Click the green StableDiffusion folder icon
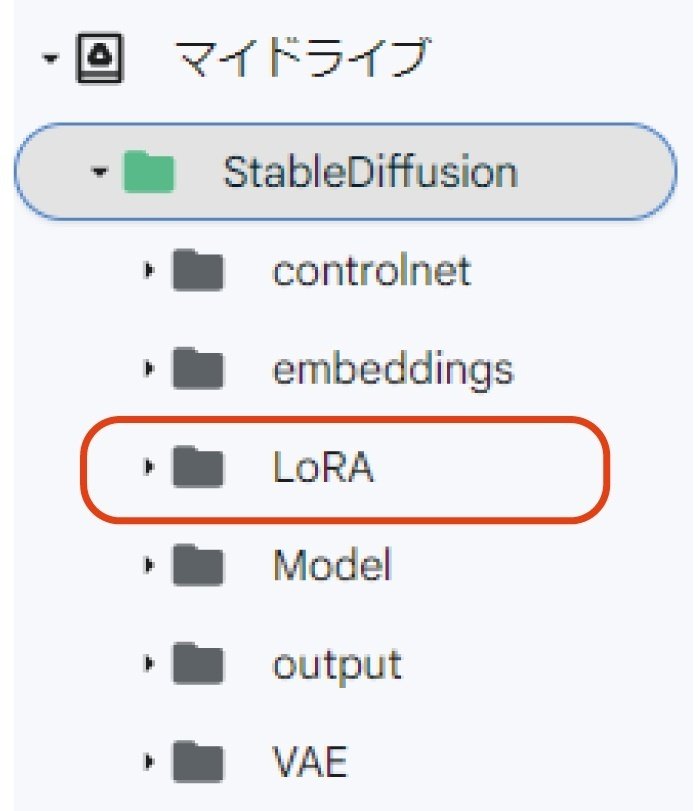698x811 pixels. coord(149,172)
